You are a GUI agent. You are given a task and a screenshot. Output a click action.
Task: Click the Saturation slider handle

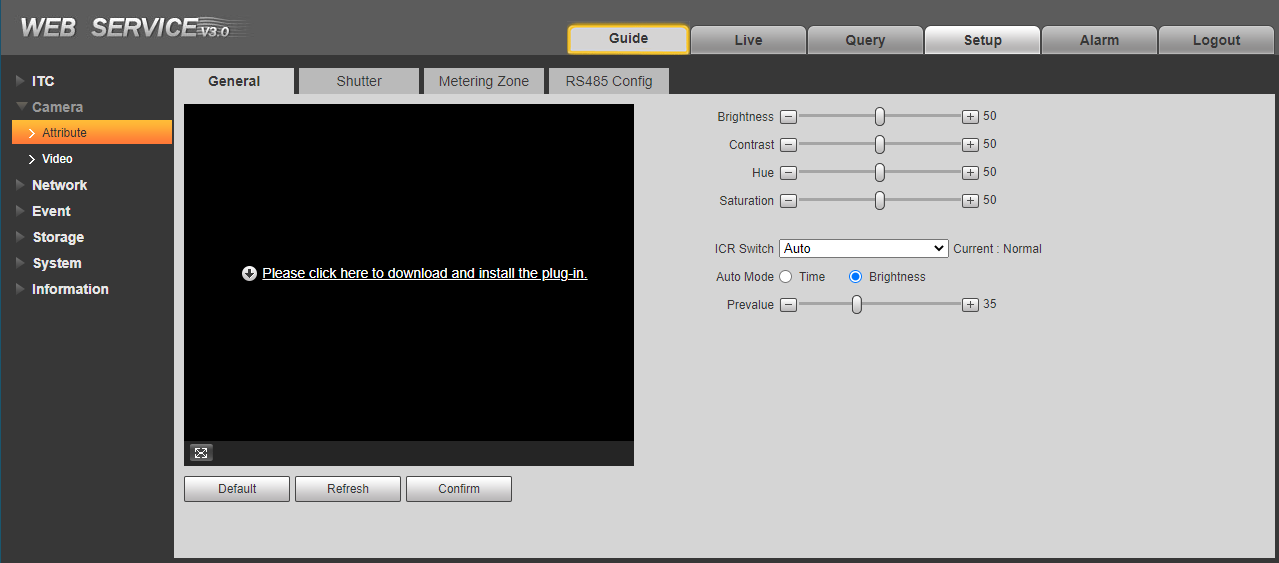click(x=880, y=201)
